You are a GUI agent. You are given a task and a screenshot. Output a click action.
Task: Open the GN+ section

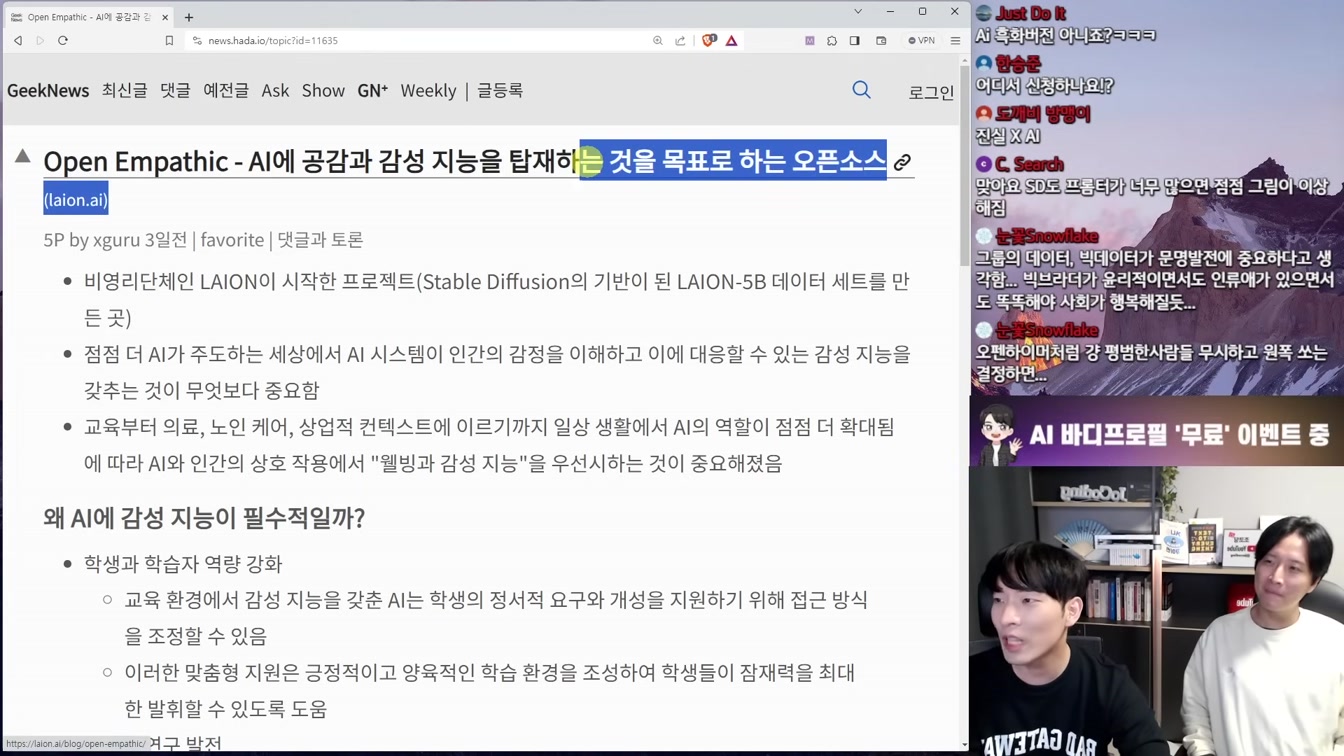coord(373,90)
